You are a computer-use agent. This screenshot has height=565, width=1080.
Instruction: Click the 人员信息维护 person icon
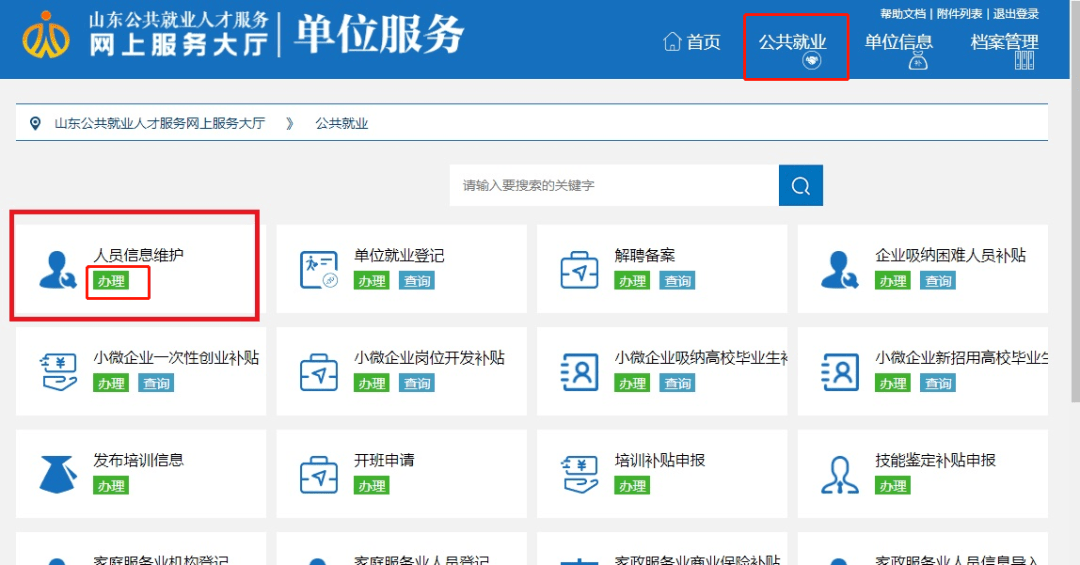(57, 269)
